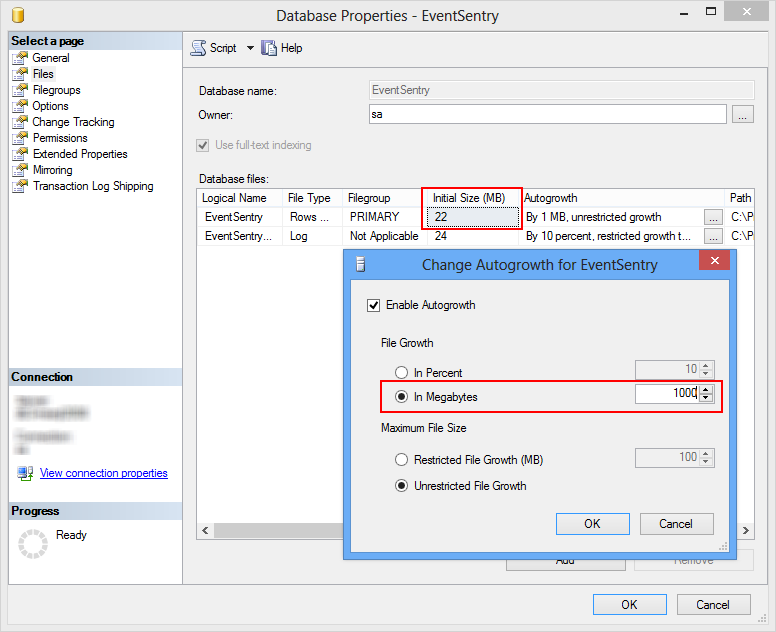
Task: Select the In Percent radio button
Action: tap(401, 372)
